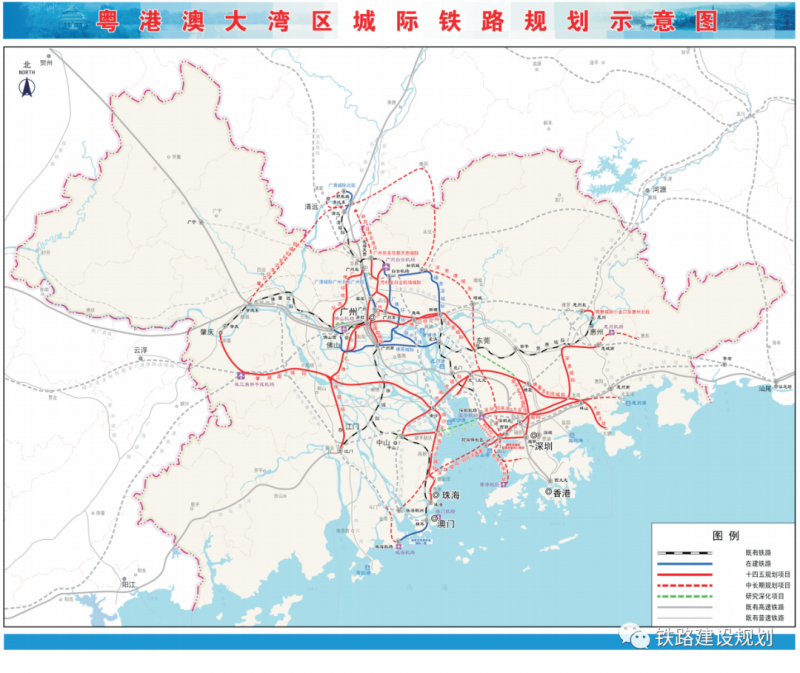Viewport: 800px width, 673px height.
Task: Click the green dashed 研究深化项目 legend line
Action: tap(683, 596)
